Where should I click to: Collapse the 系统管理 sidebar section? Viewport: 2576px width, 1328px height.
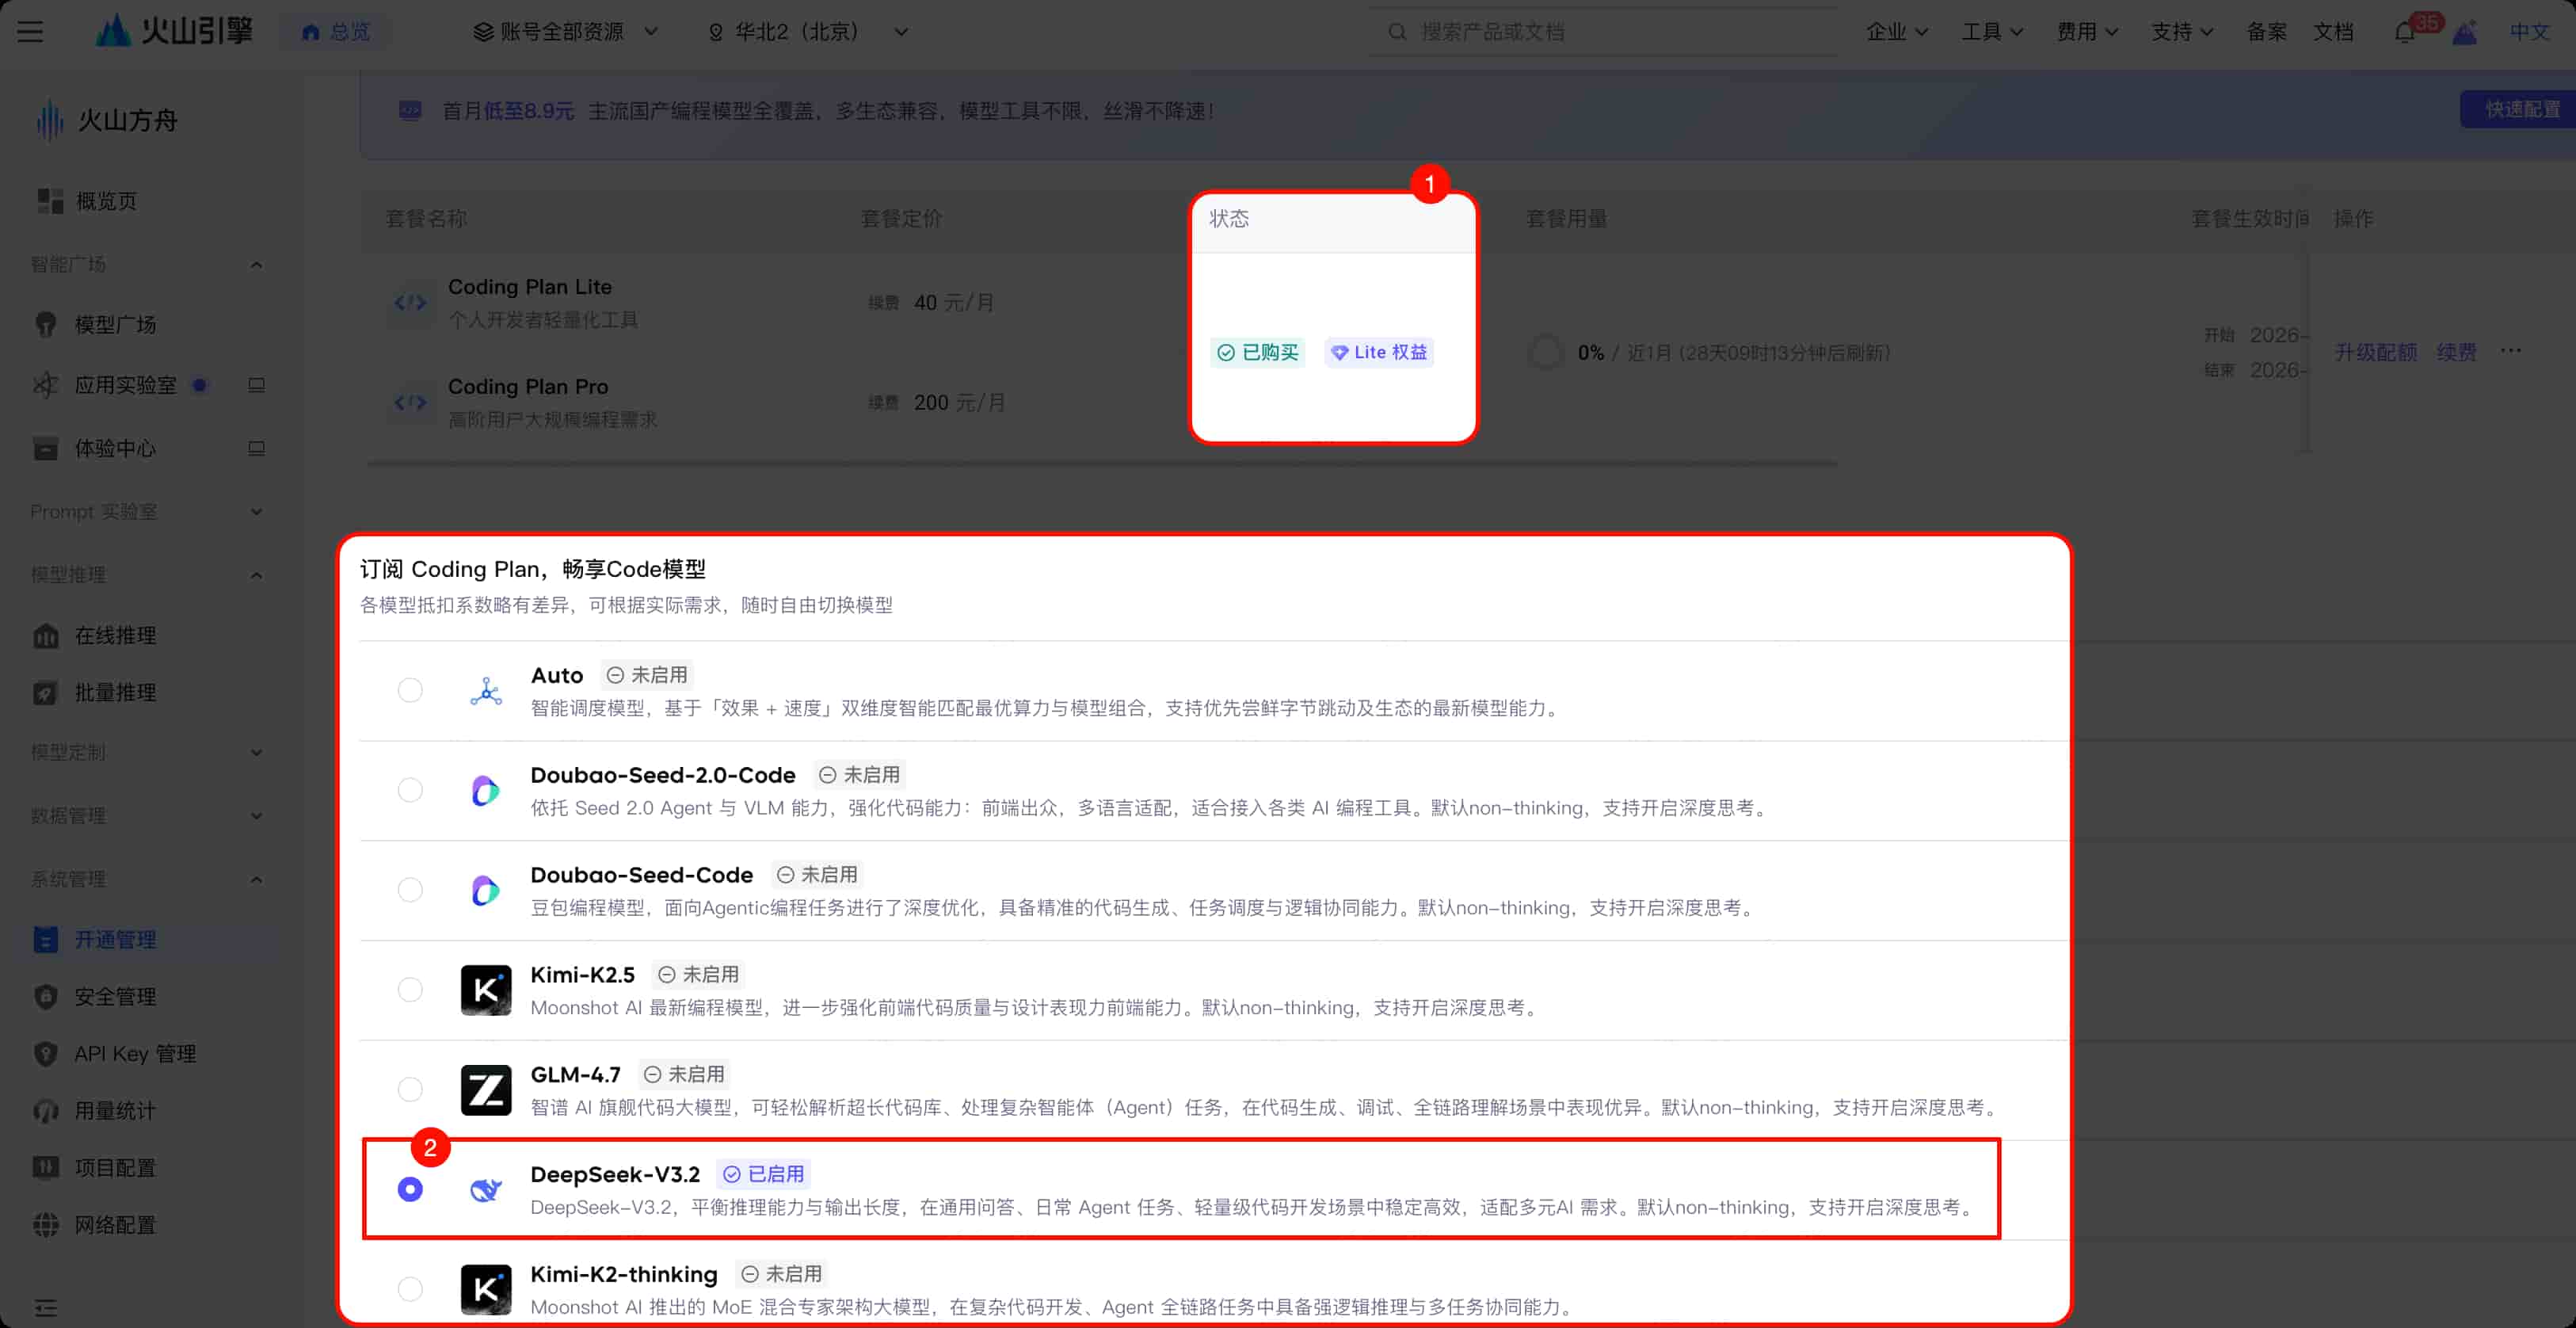click(256, 879)
